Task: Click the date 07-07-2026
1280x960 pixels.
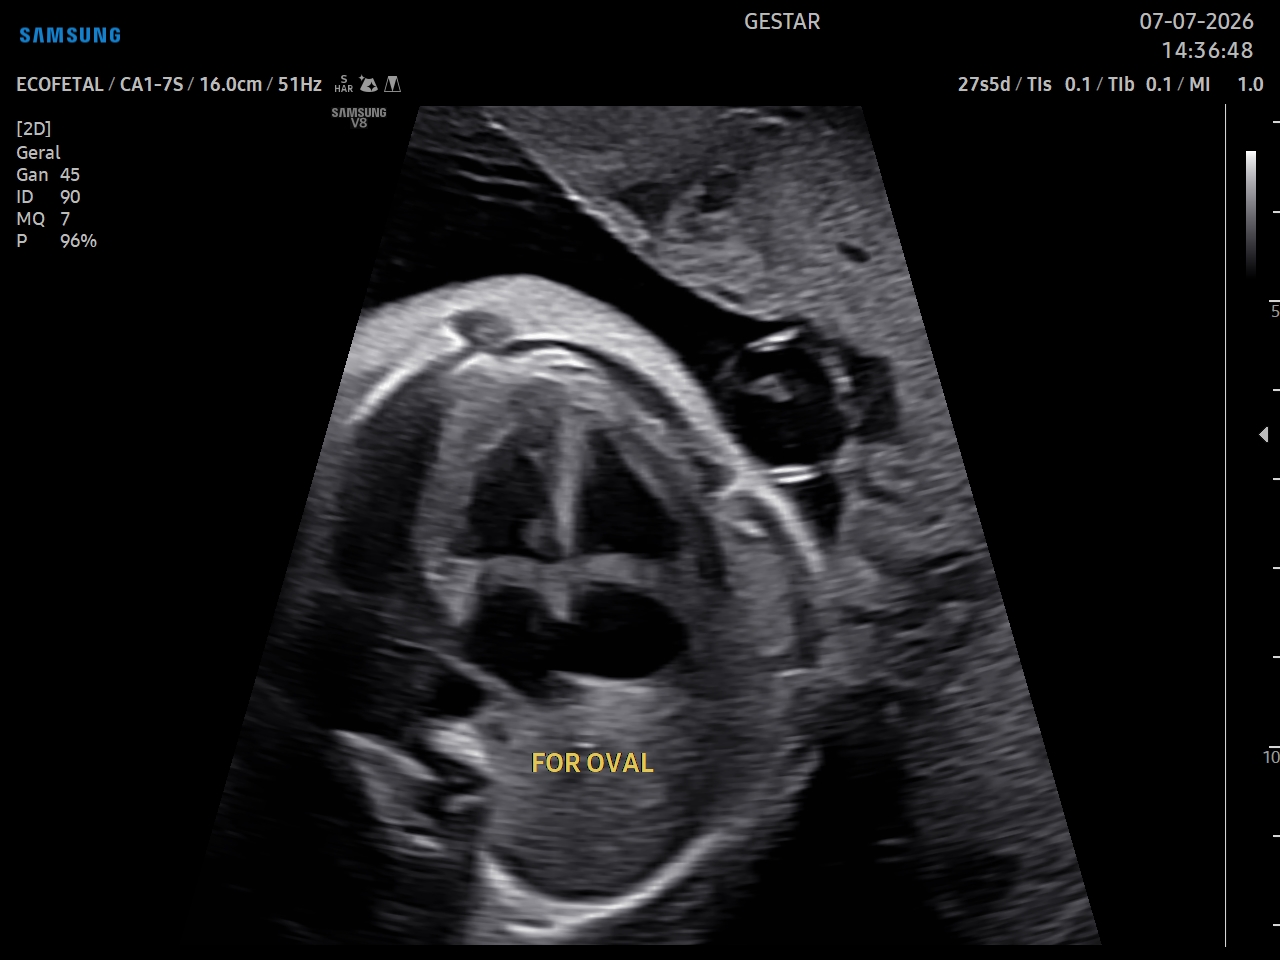Action: pyautogui.click(x=1196, y=22)
